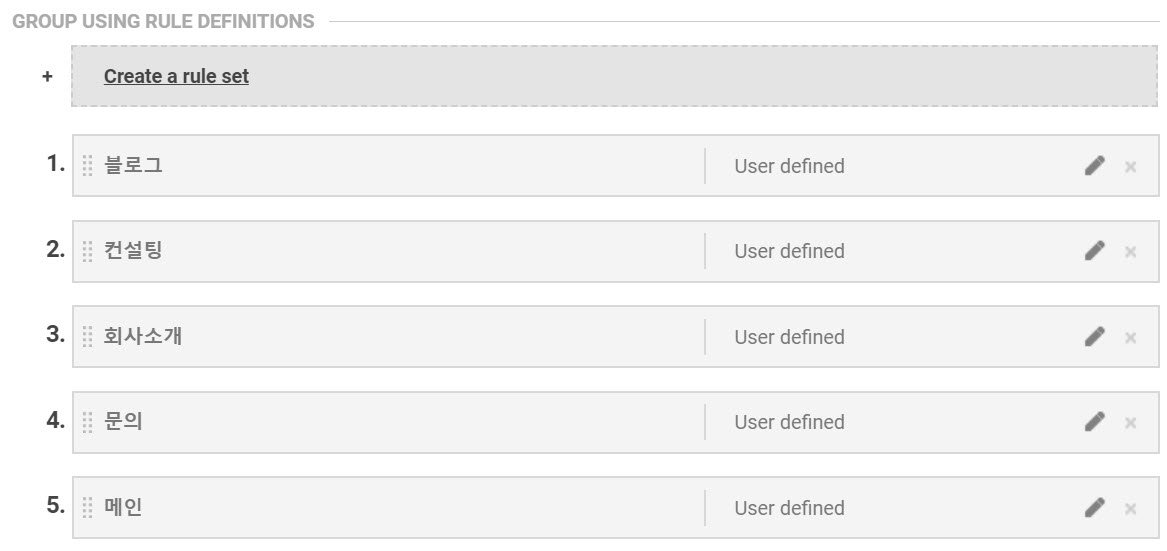Remove the 컨설팅 rule set

pyautogui.click(x=1131, y=252)
